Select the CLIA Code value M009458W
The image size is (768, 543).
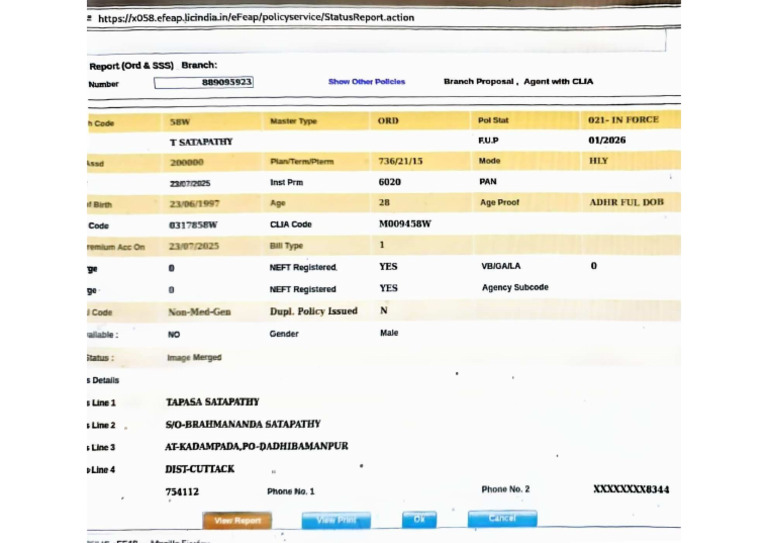pos(405,224)
